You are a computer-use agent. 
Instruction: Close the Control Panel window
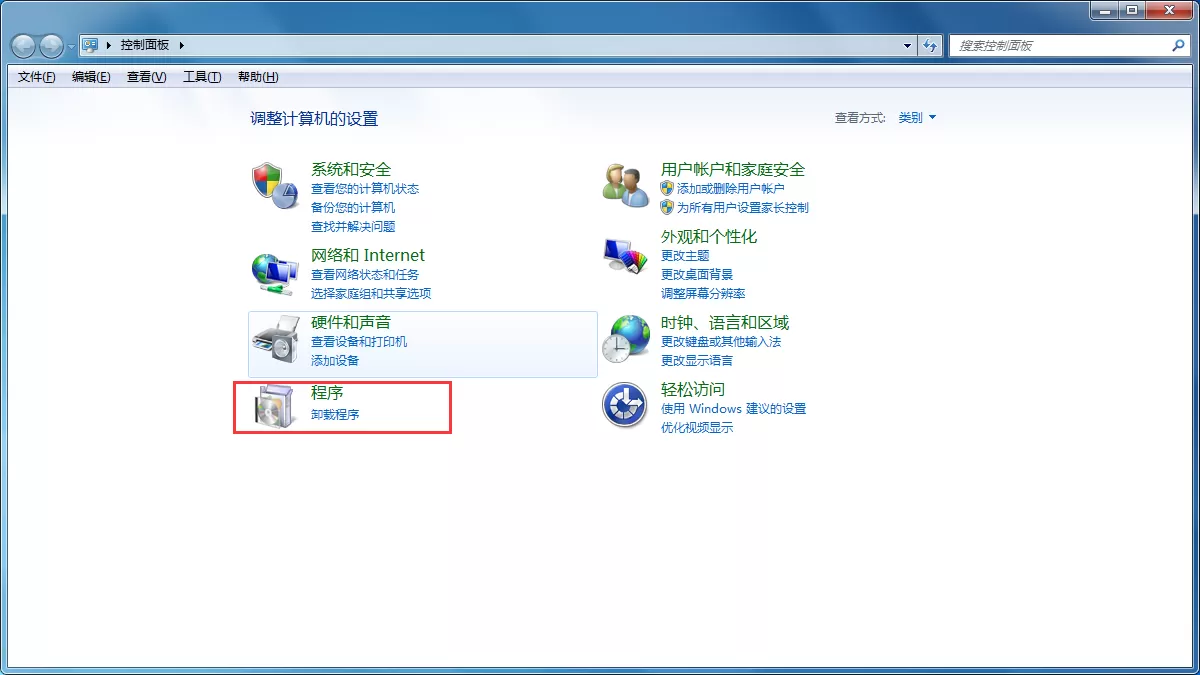point(1168,10)
